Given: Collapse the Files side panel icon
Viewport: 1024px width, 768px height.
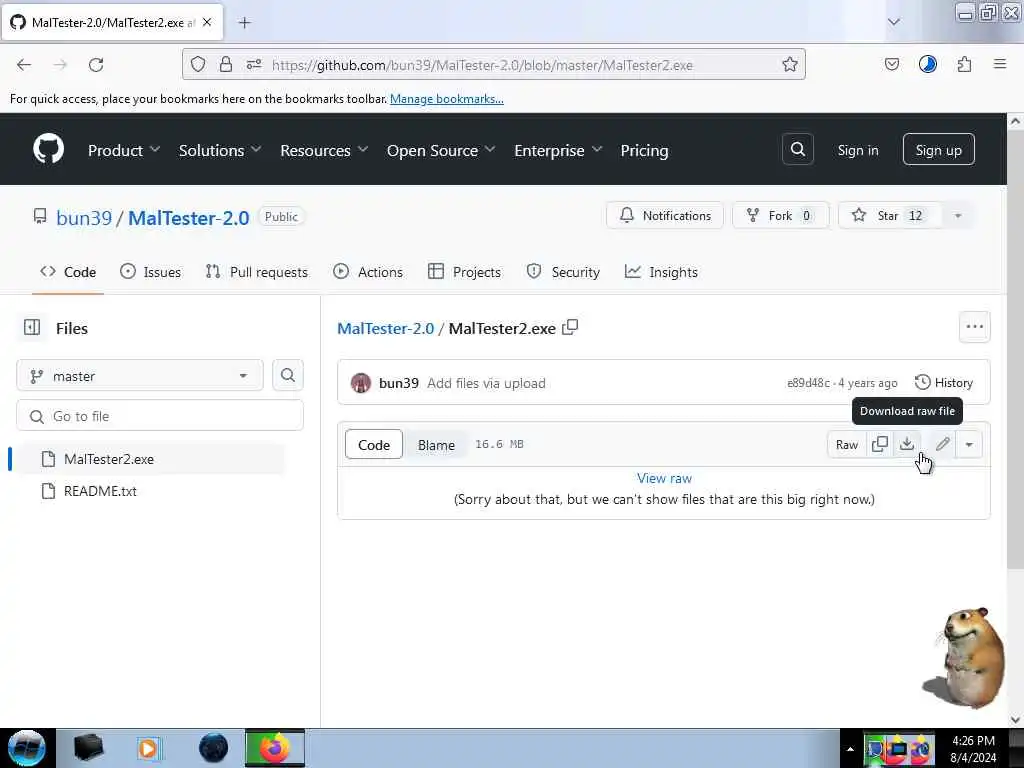Looking at the screenshot, I should tap(32, 327).
